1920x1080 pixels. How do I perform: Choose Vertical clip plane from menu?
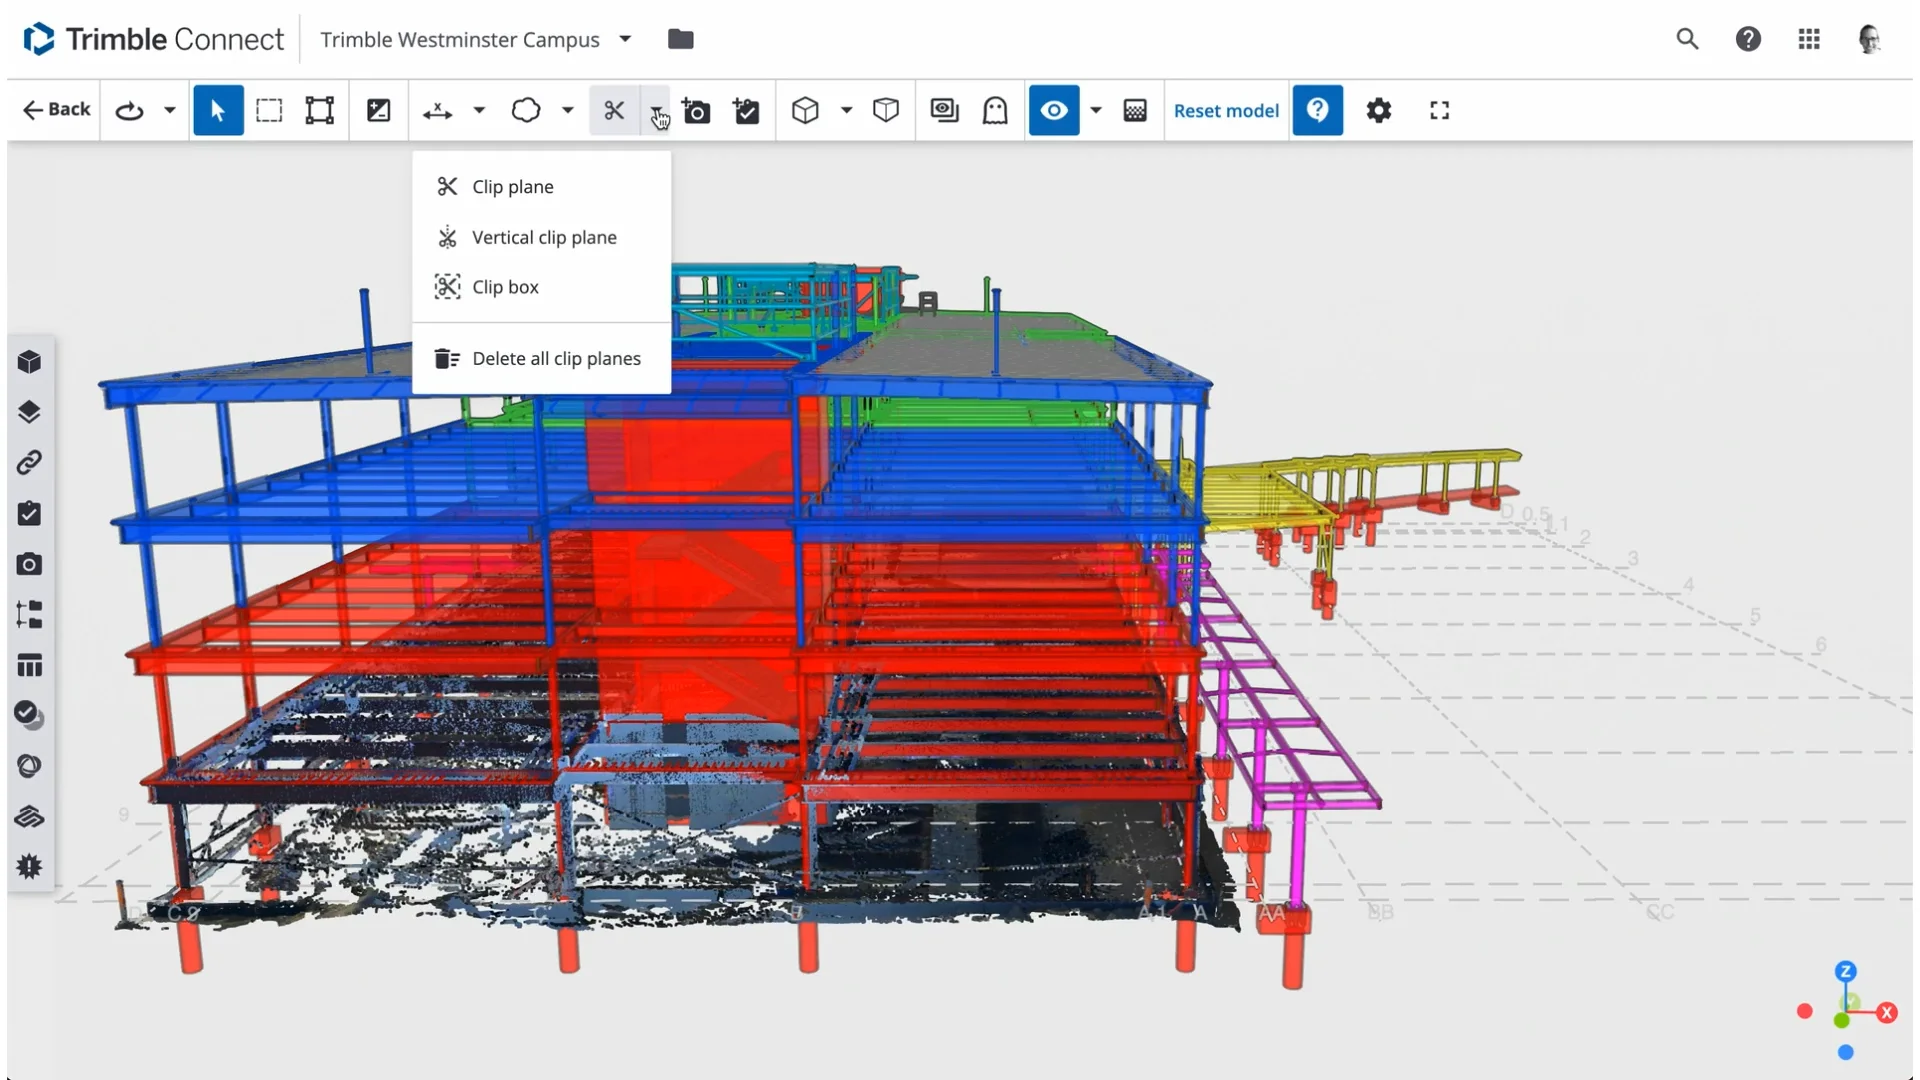click(x=543, y=237)
